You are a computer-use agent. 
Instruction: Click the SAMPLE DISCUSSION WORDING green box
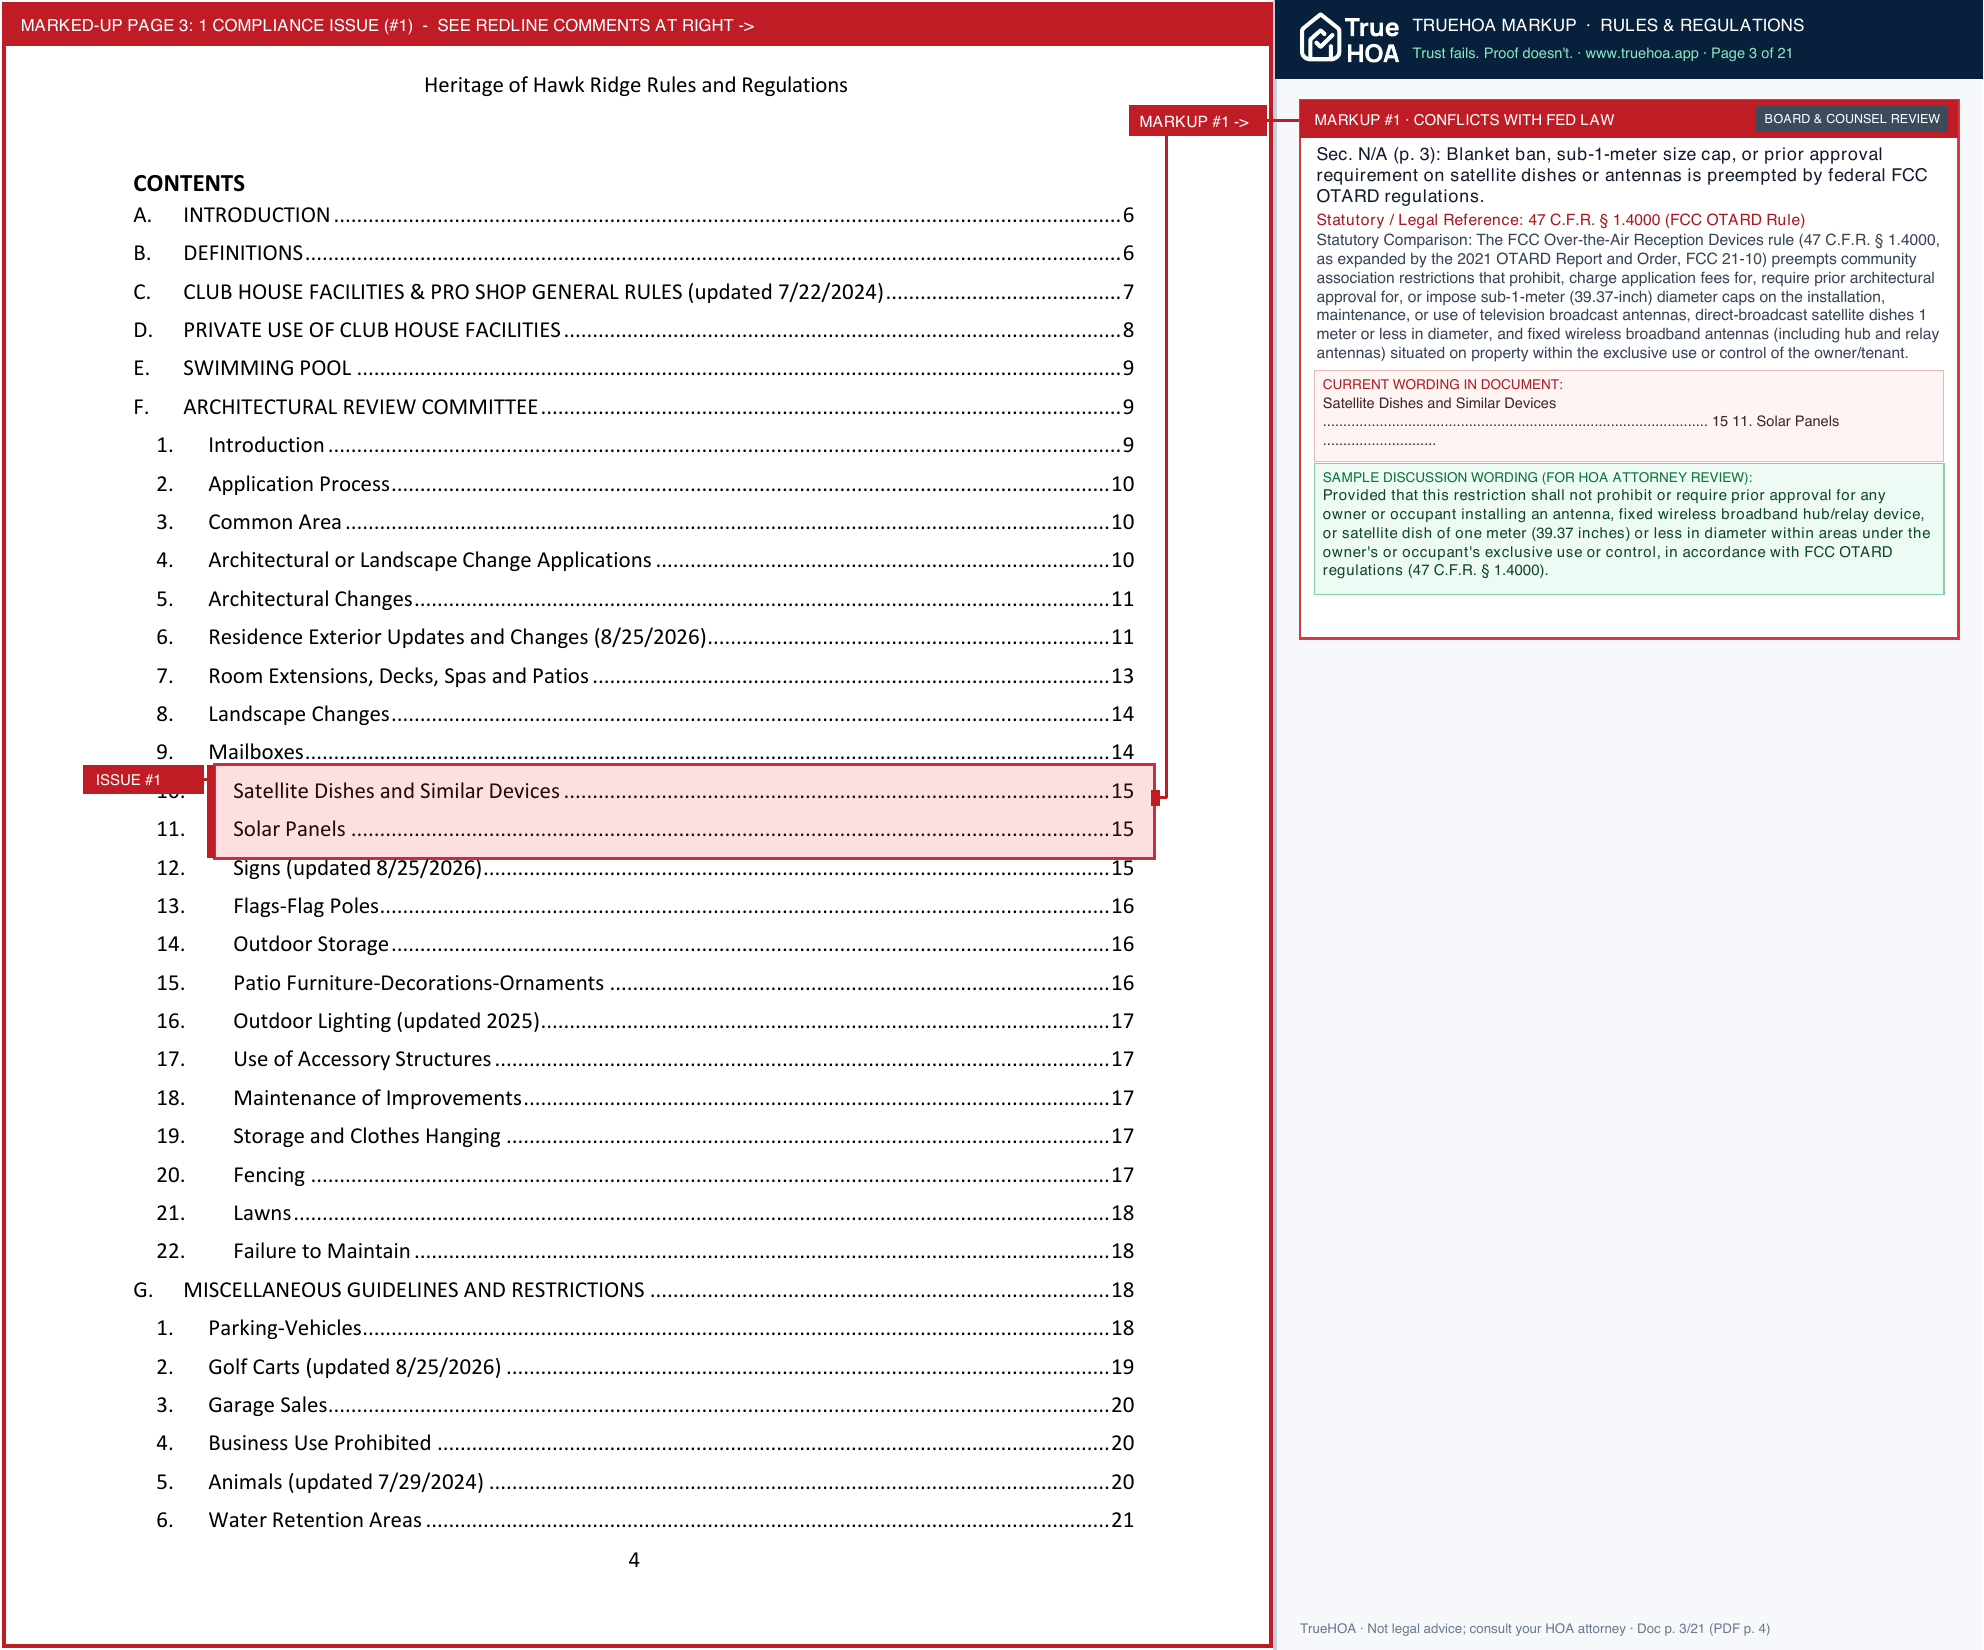pyautogui.click(x=1628, y=529)
